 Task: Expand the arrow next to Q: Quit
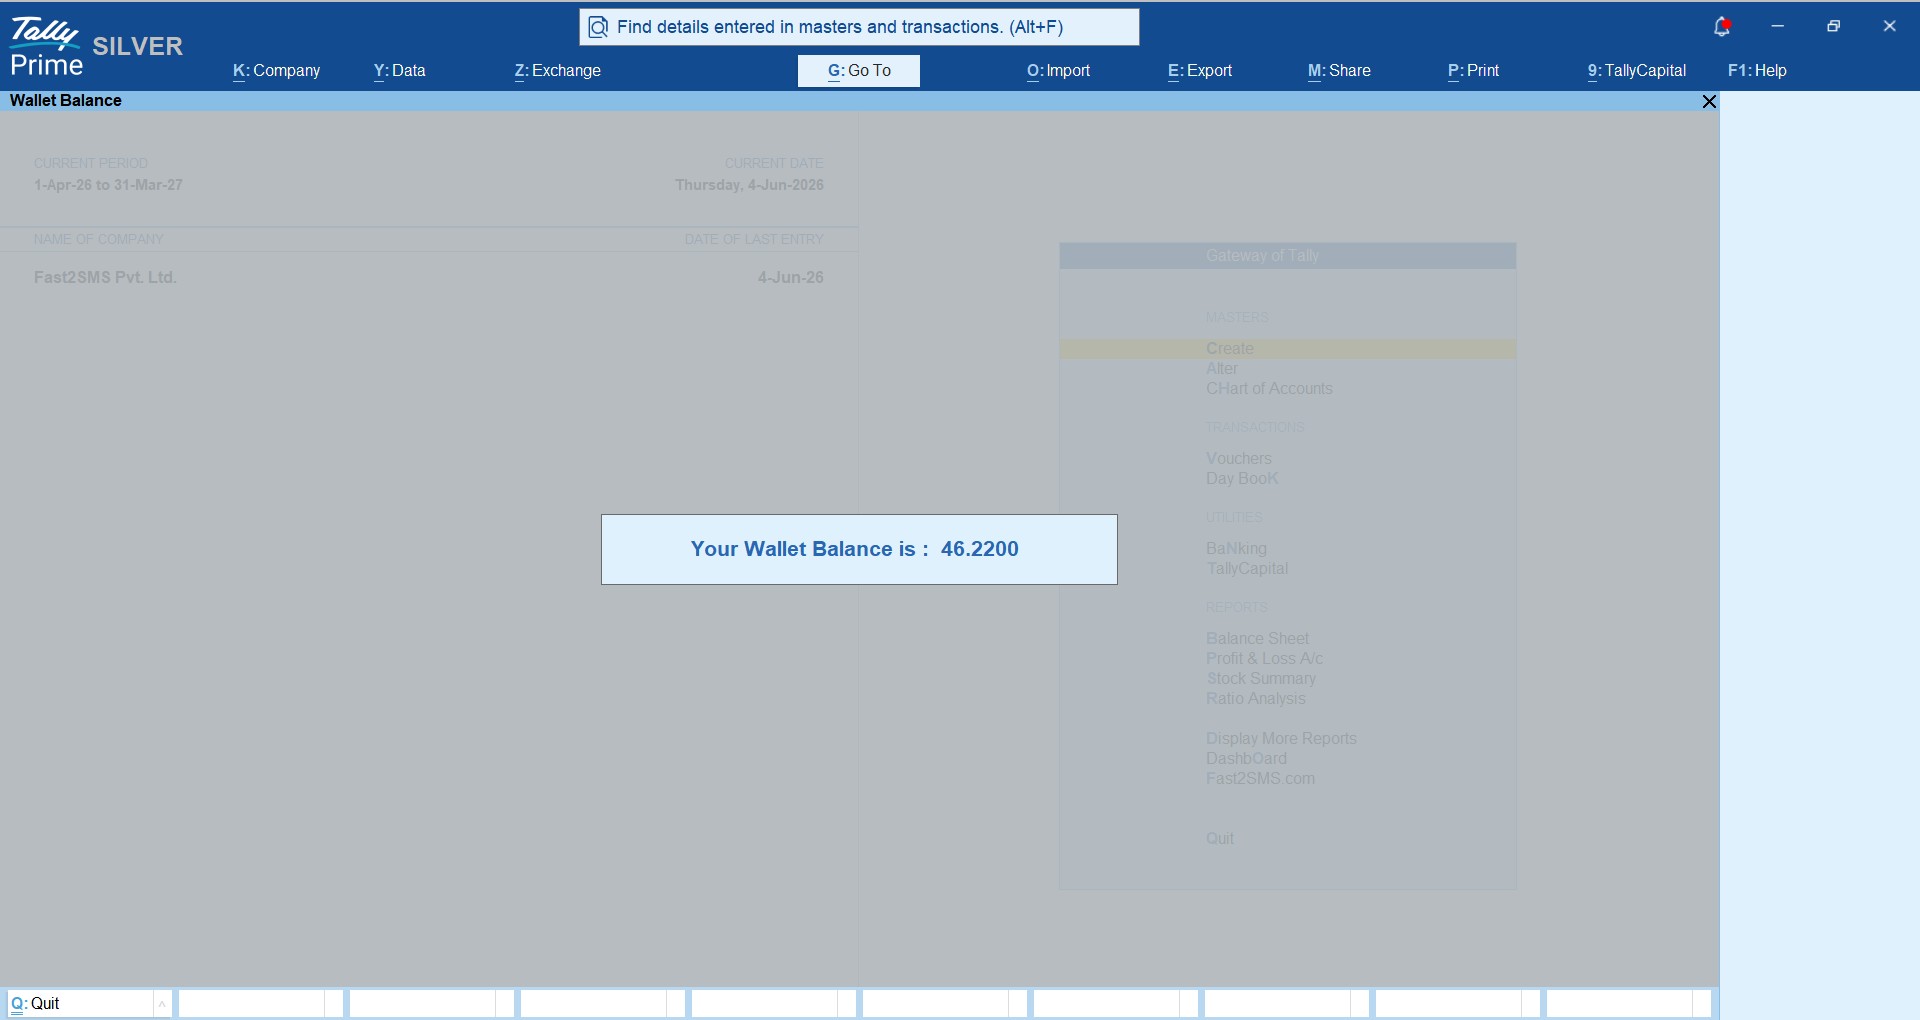[x=162, y=1003]
